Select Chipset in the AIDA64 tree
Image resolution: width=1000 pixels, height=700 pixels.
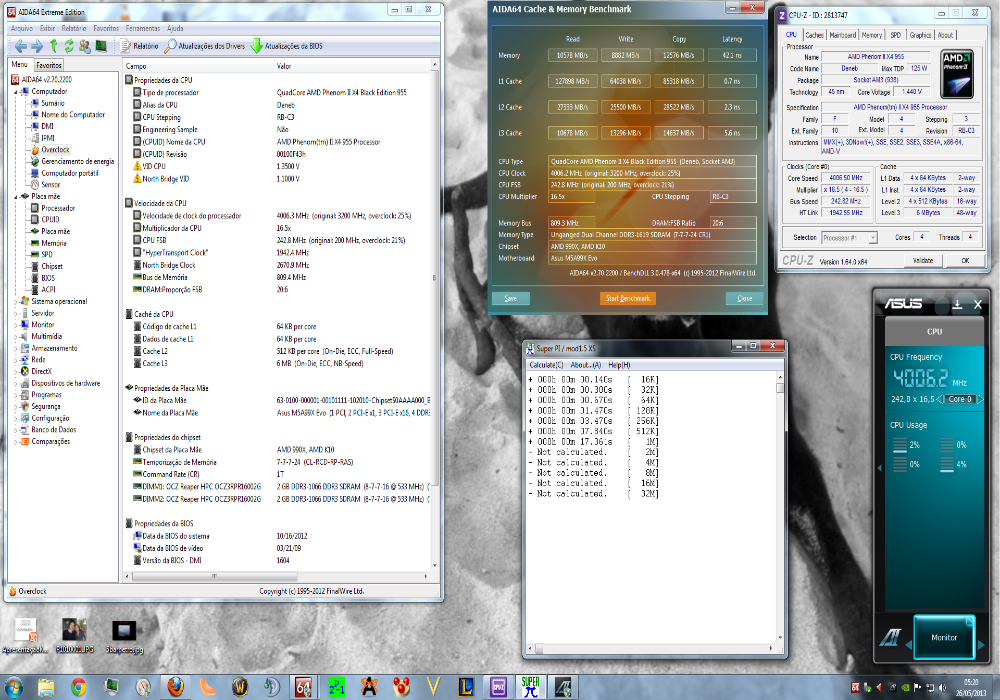coord(52,266)
